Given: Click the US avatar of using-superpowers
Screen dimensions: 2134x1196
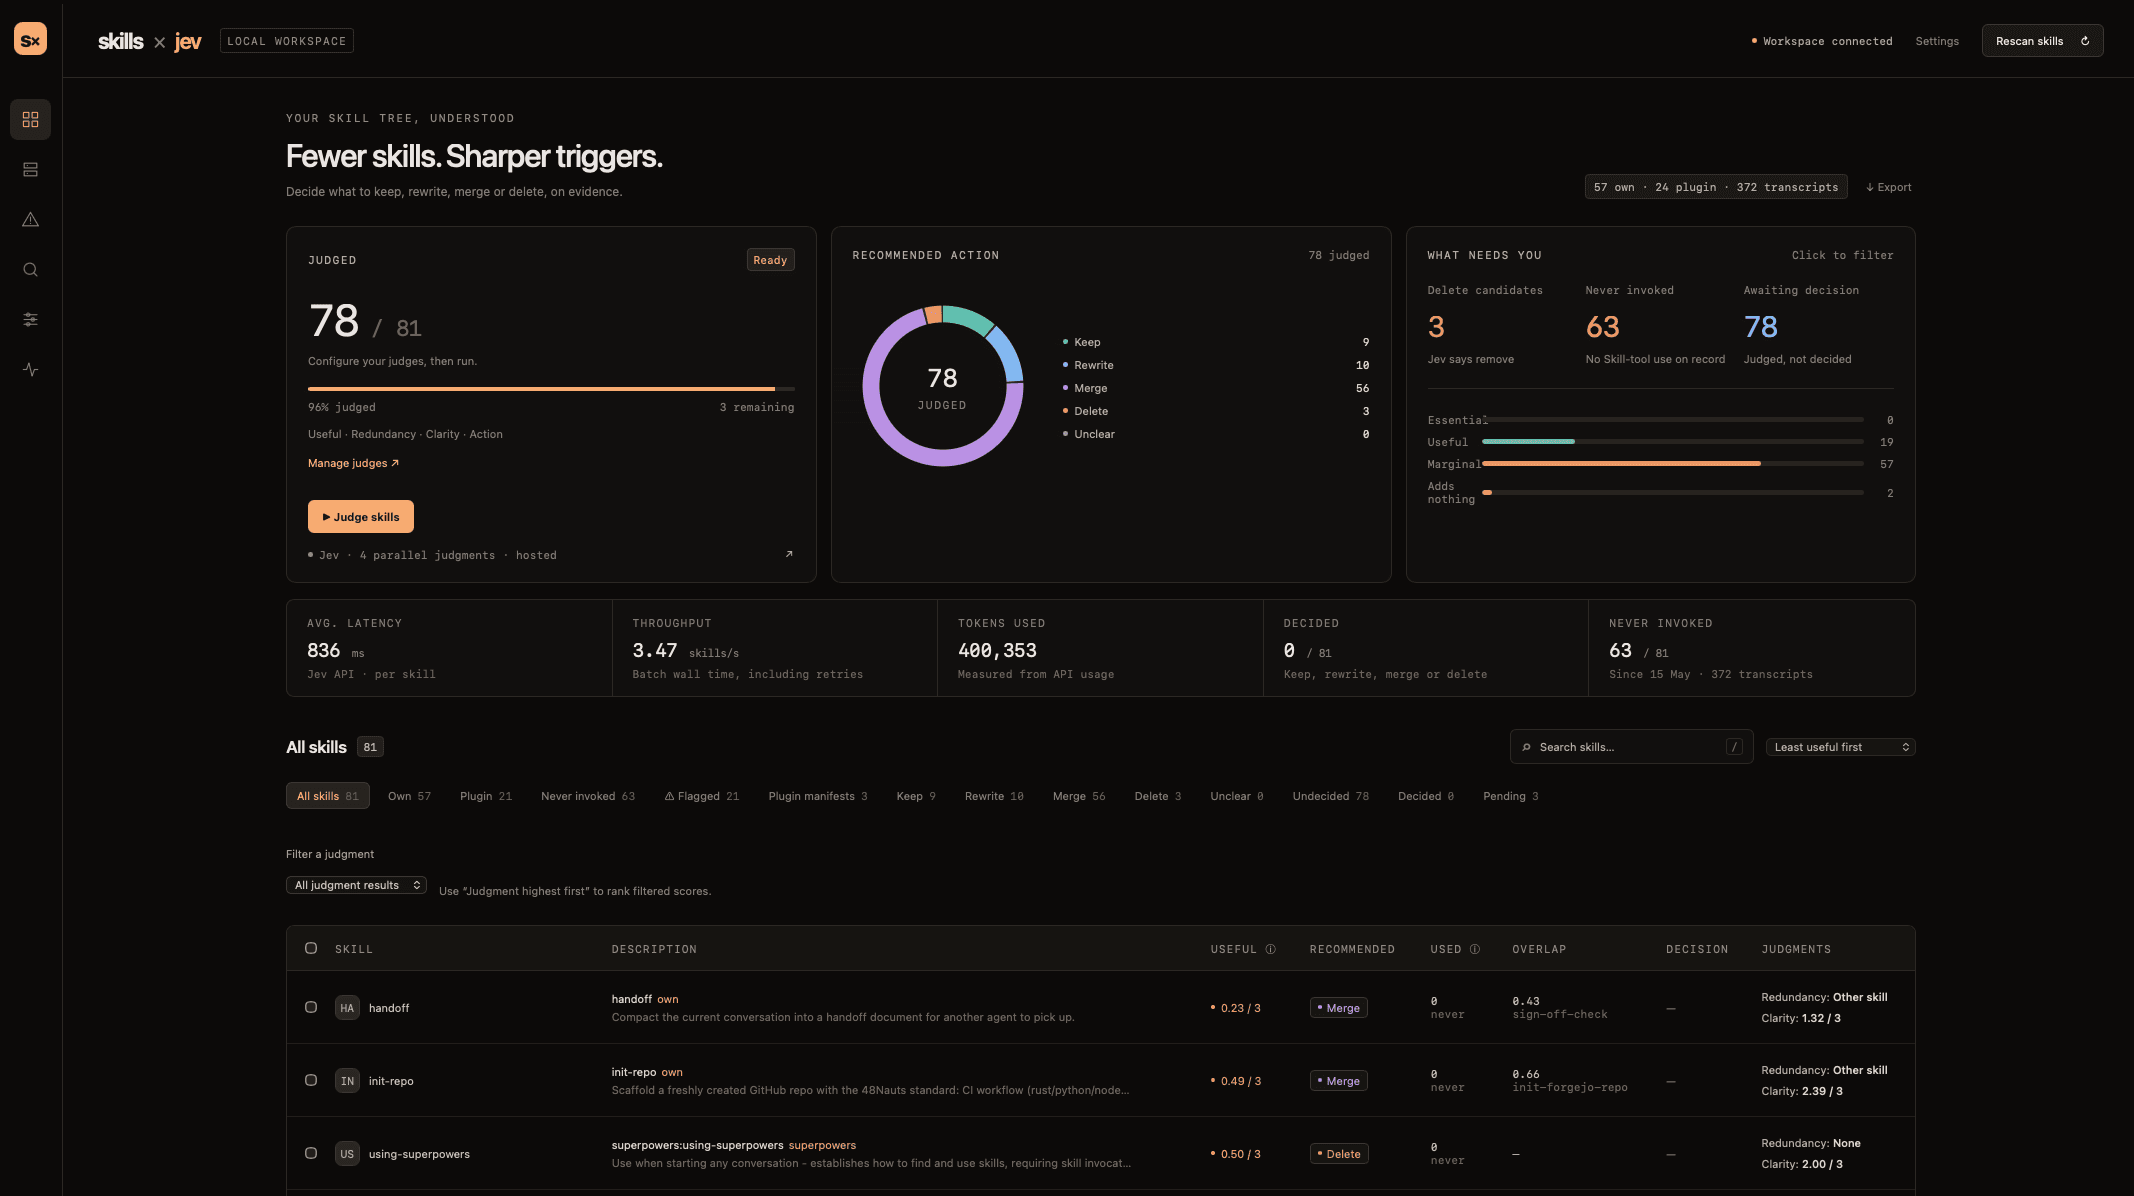Looking at the screenshot, I should click(347, 1154).
